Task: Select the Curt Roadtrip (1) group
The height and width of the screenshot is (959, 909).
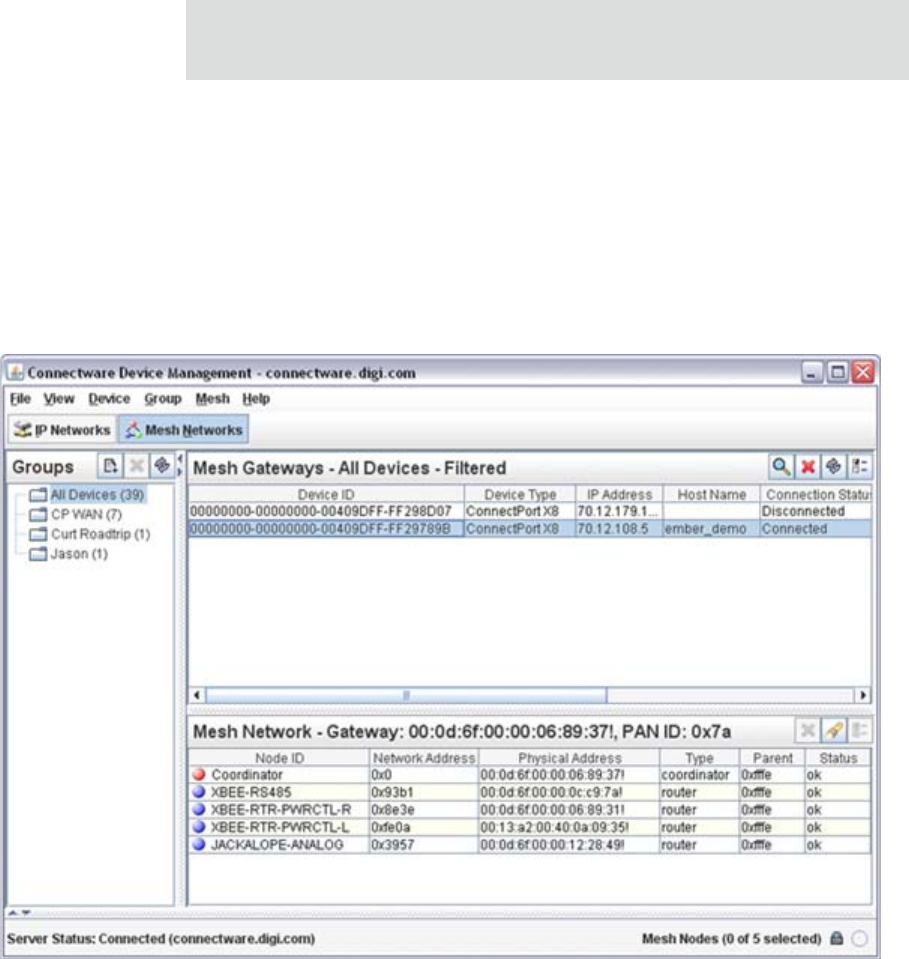Action: 100,534
